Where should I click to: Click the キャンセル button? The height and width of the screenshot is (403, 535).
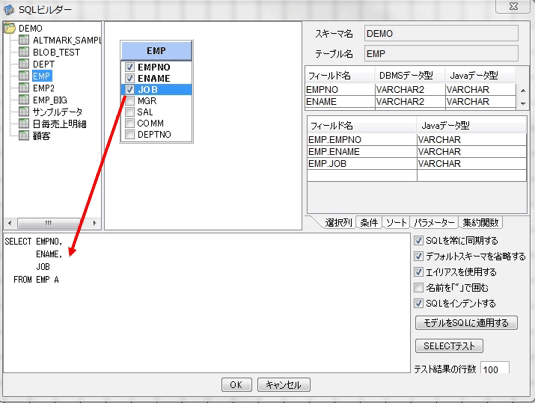pos(284,385)
